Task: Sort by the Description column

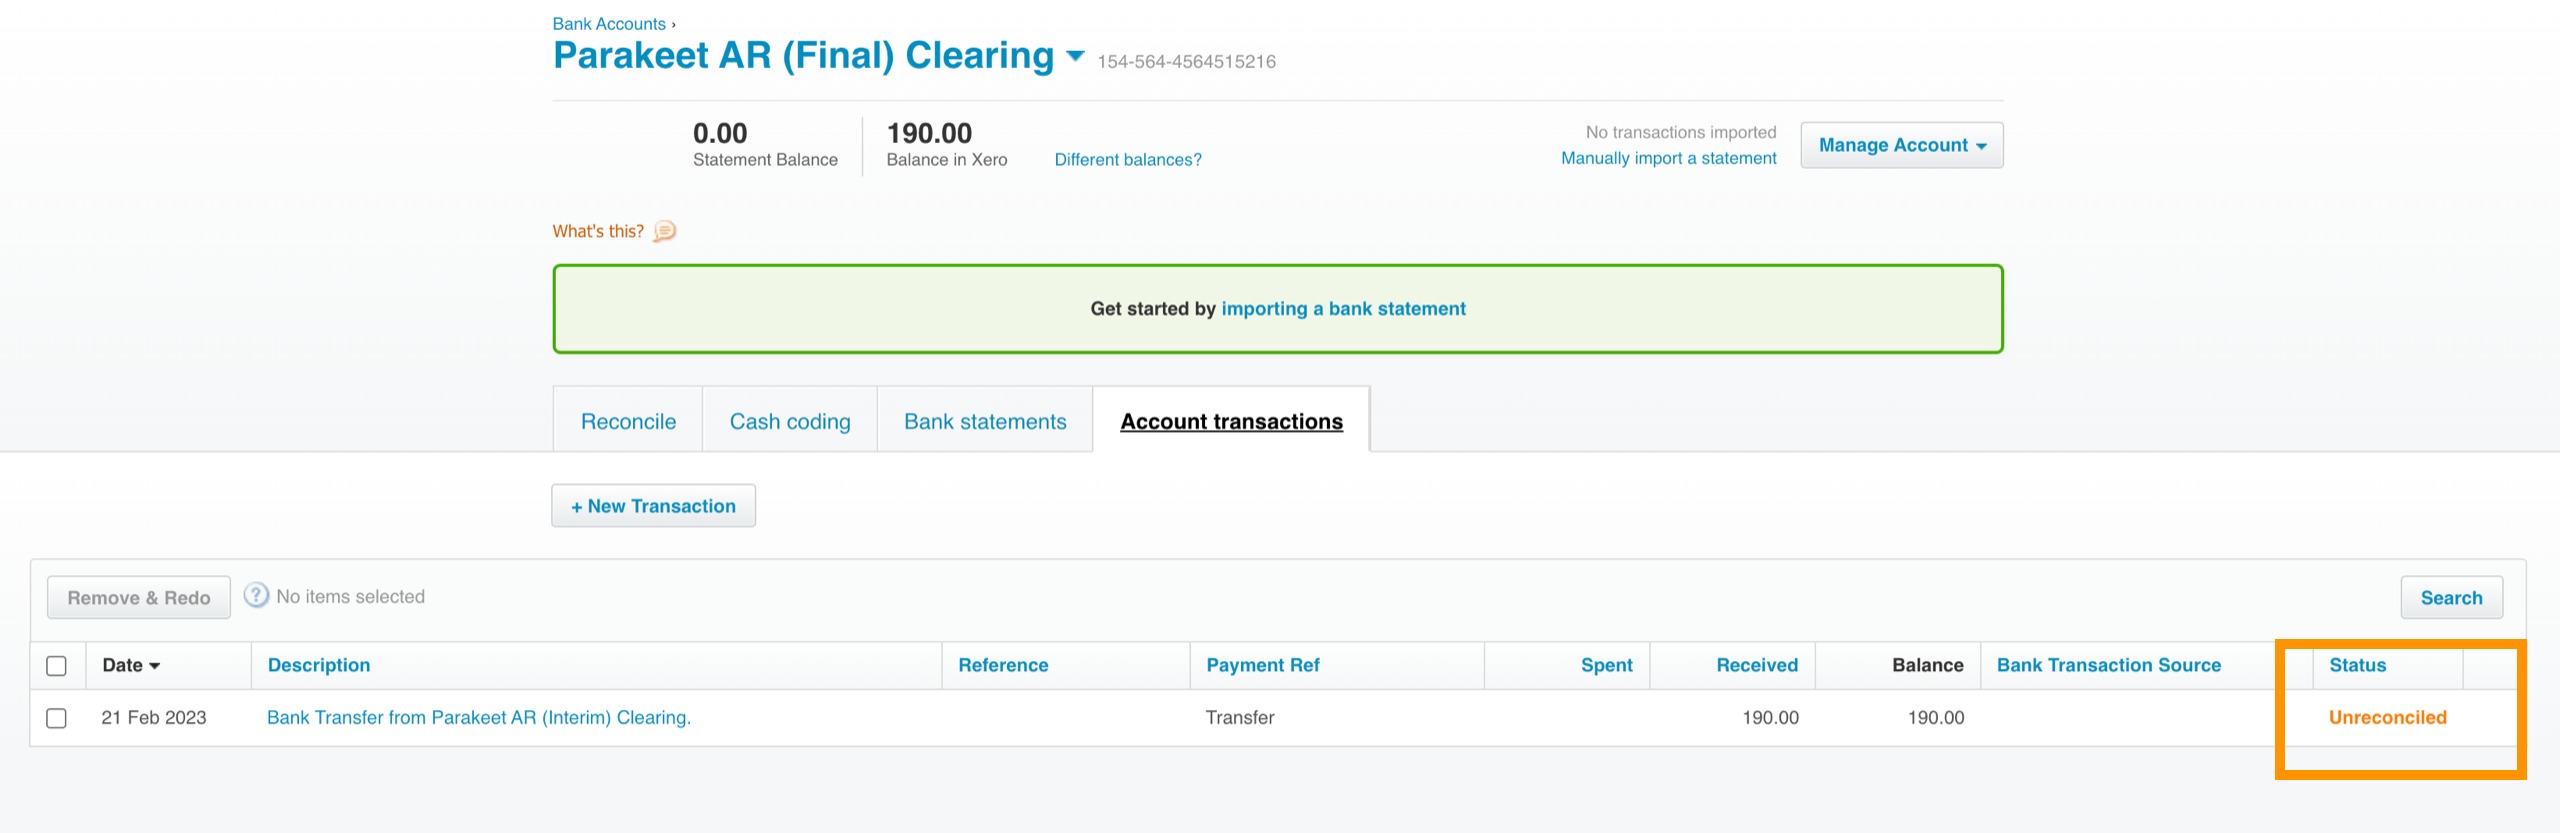Action: pyautogui.click(x=319, y=665)
